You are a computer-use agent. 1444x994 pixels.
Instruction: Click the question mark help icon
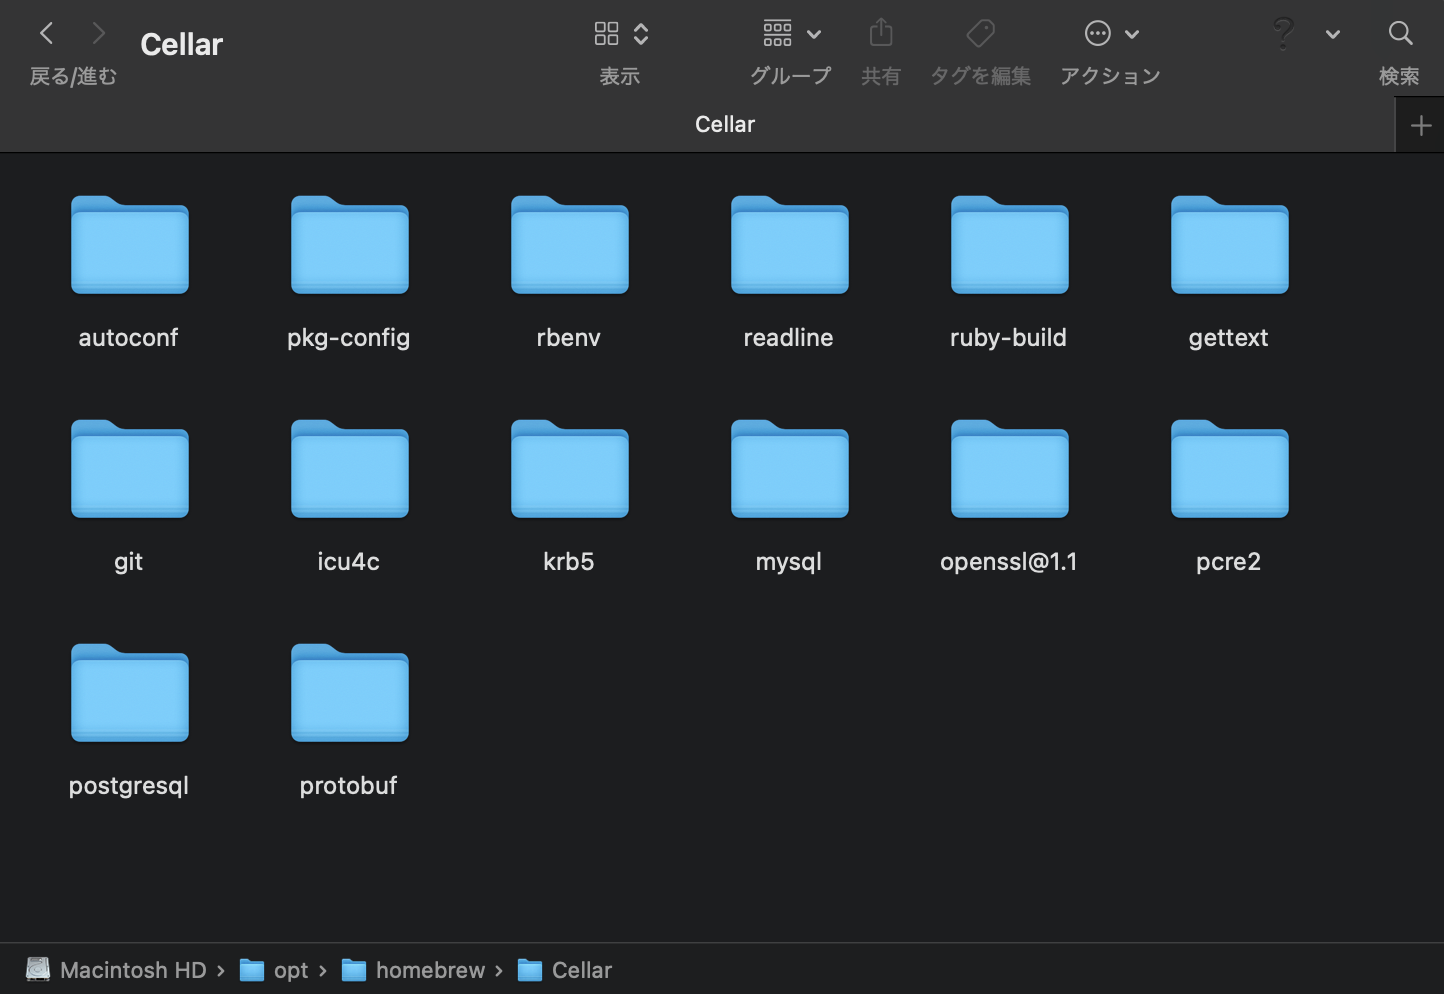(x=1283, y=34)
